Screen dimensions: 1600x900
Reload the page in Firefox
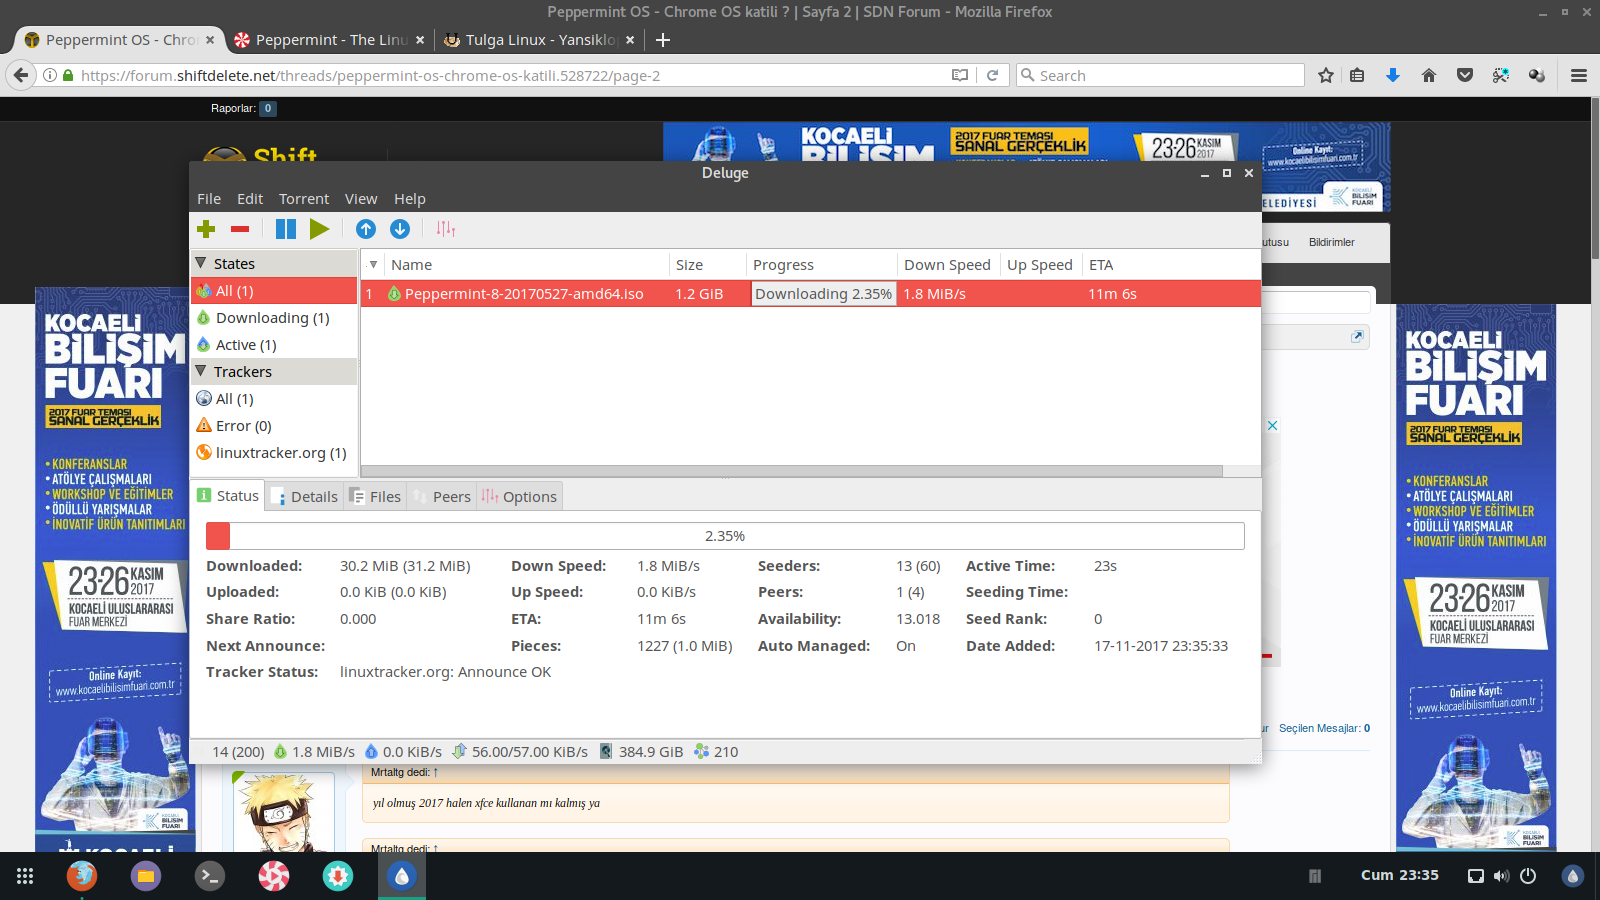992,76
